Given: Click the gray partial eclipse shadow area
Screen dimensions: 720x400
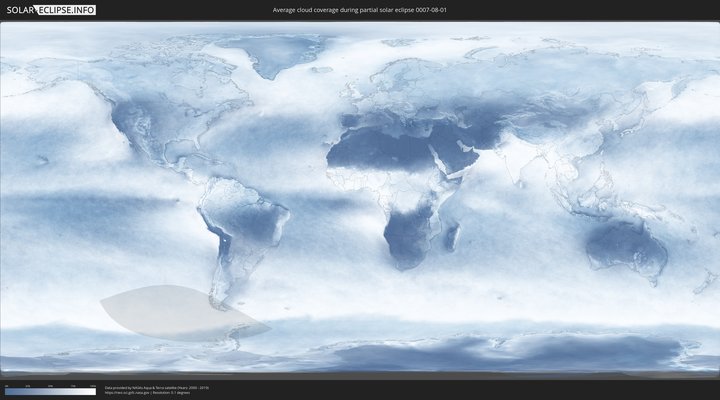Looking at the screenshot, I should point(170,312).
